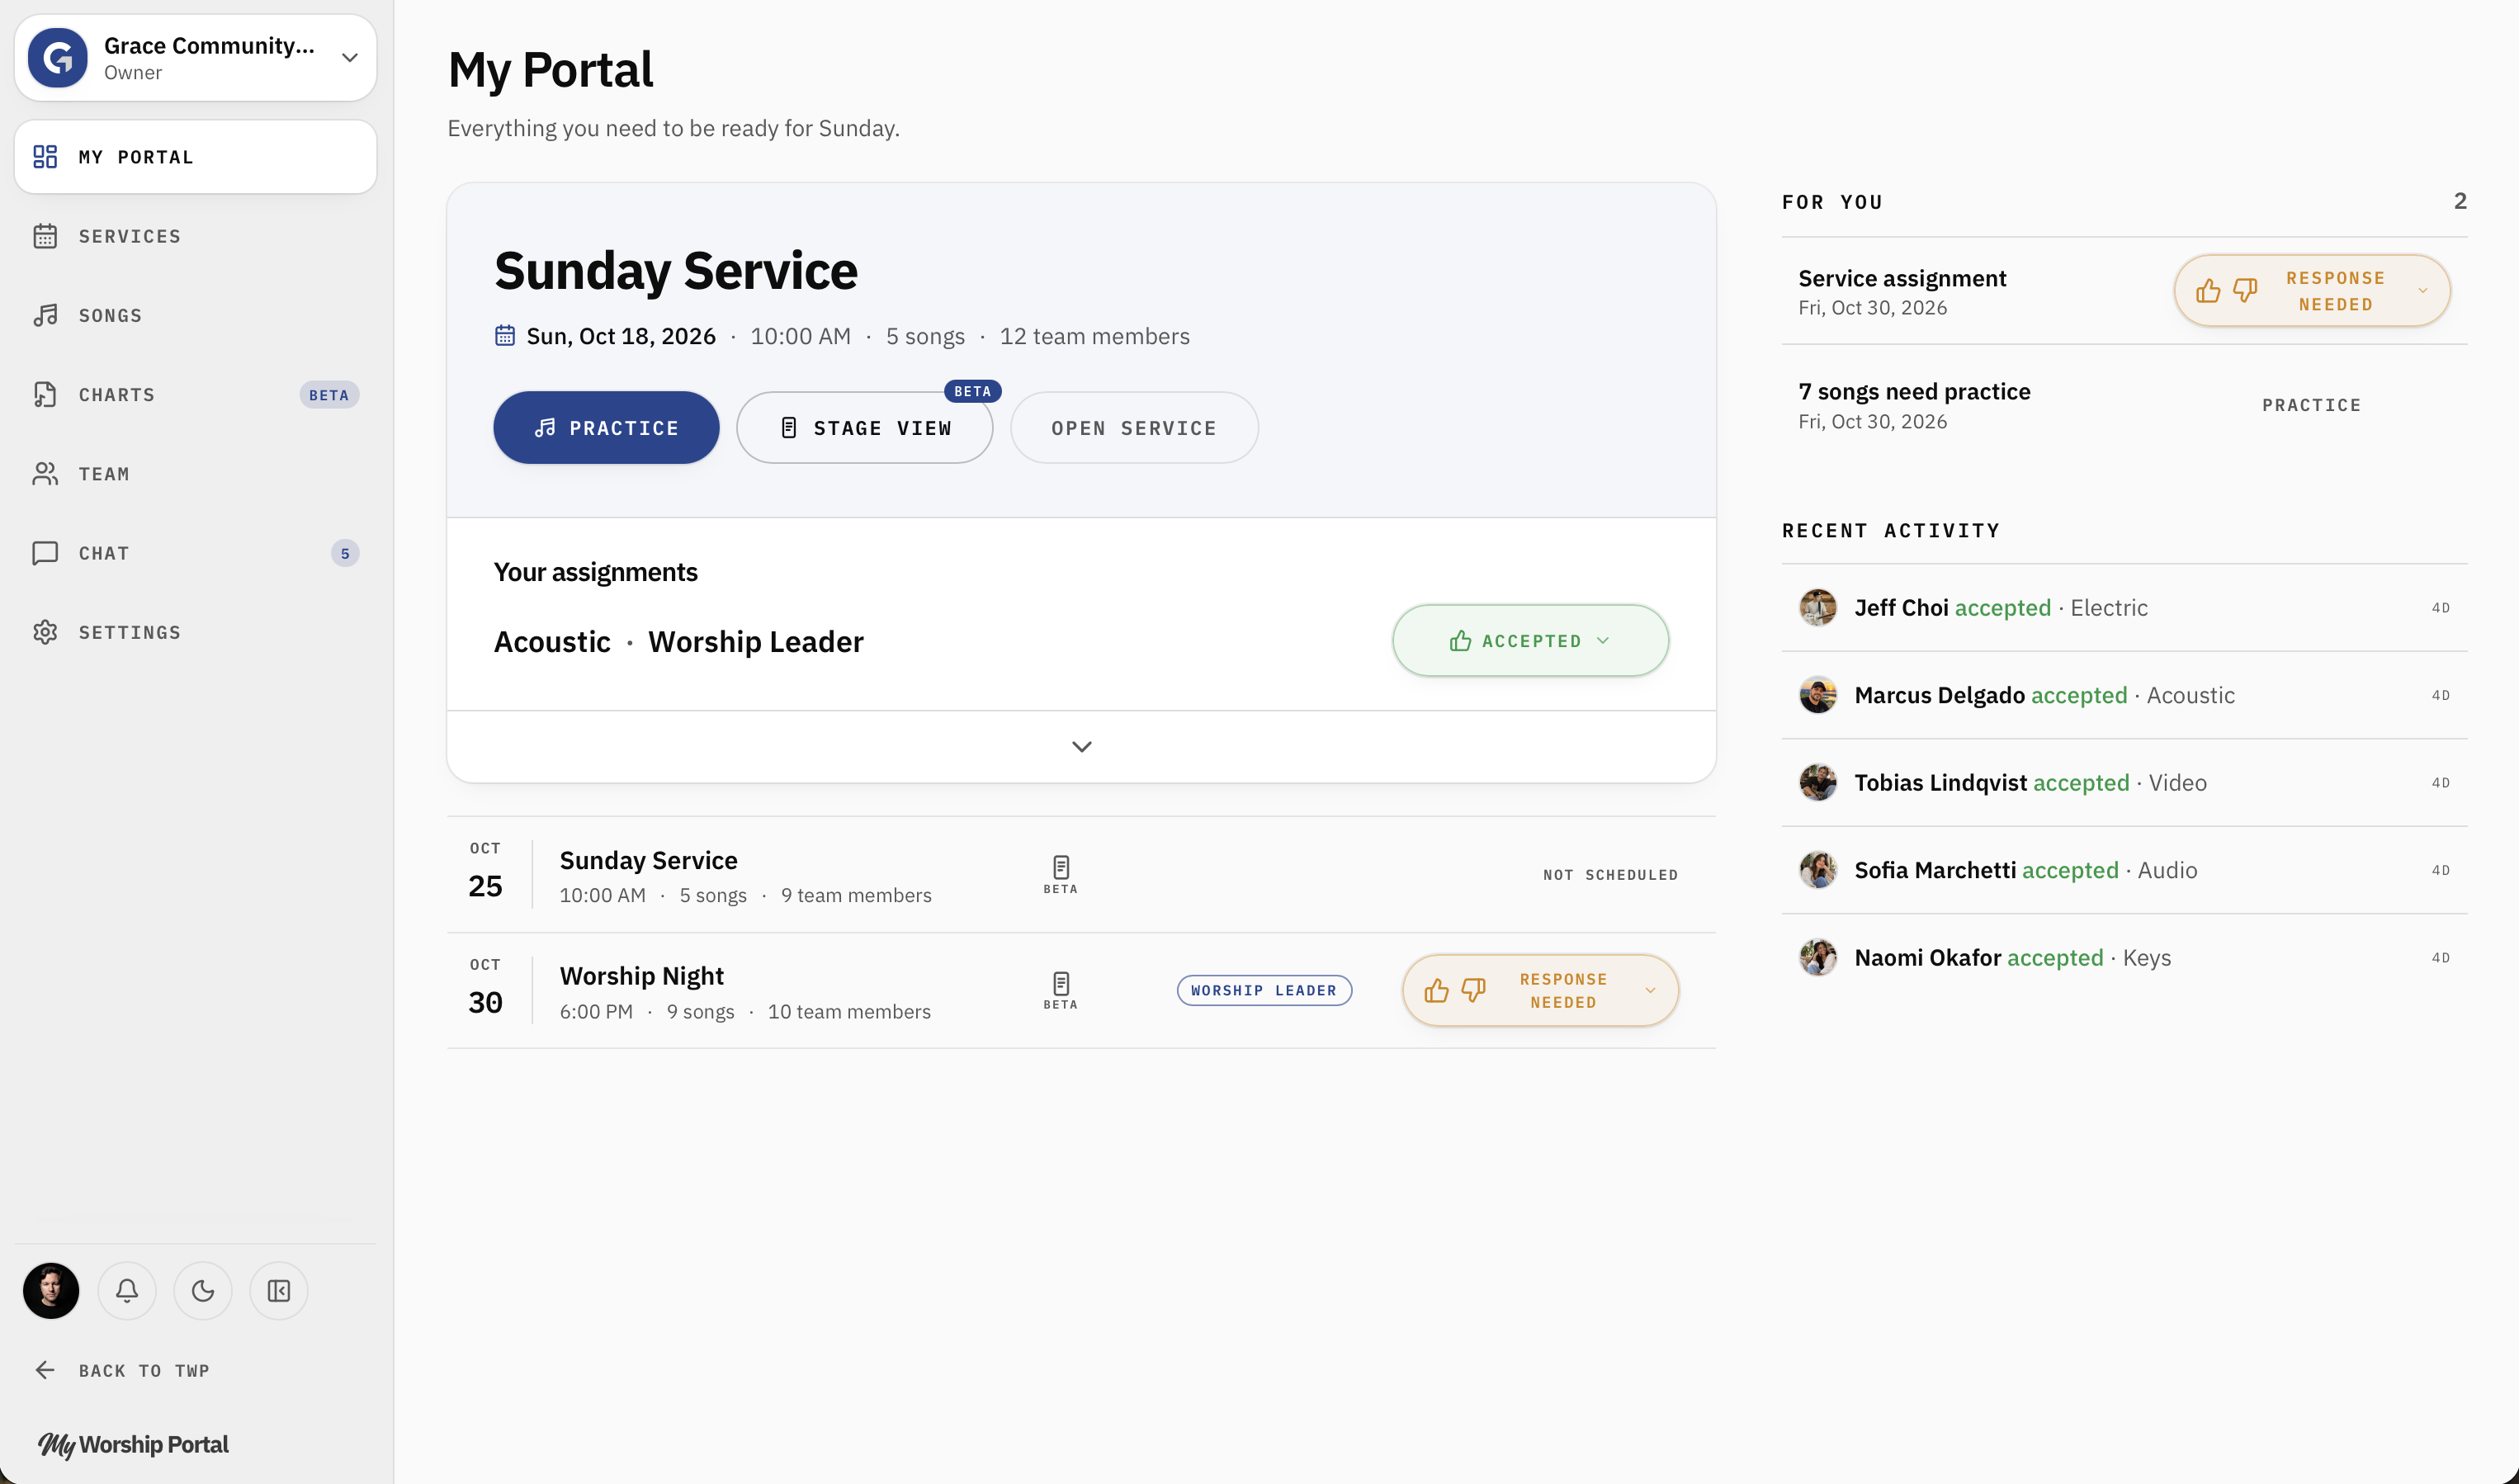Open Sofia Marchetti's avatar
Image resolution: width=2519 pixels, height=1484 pixels.
coord(1818,870)
